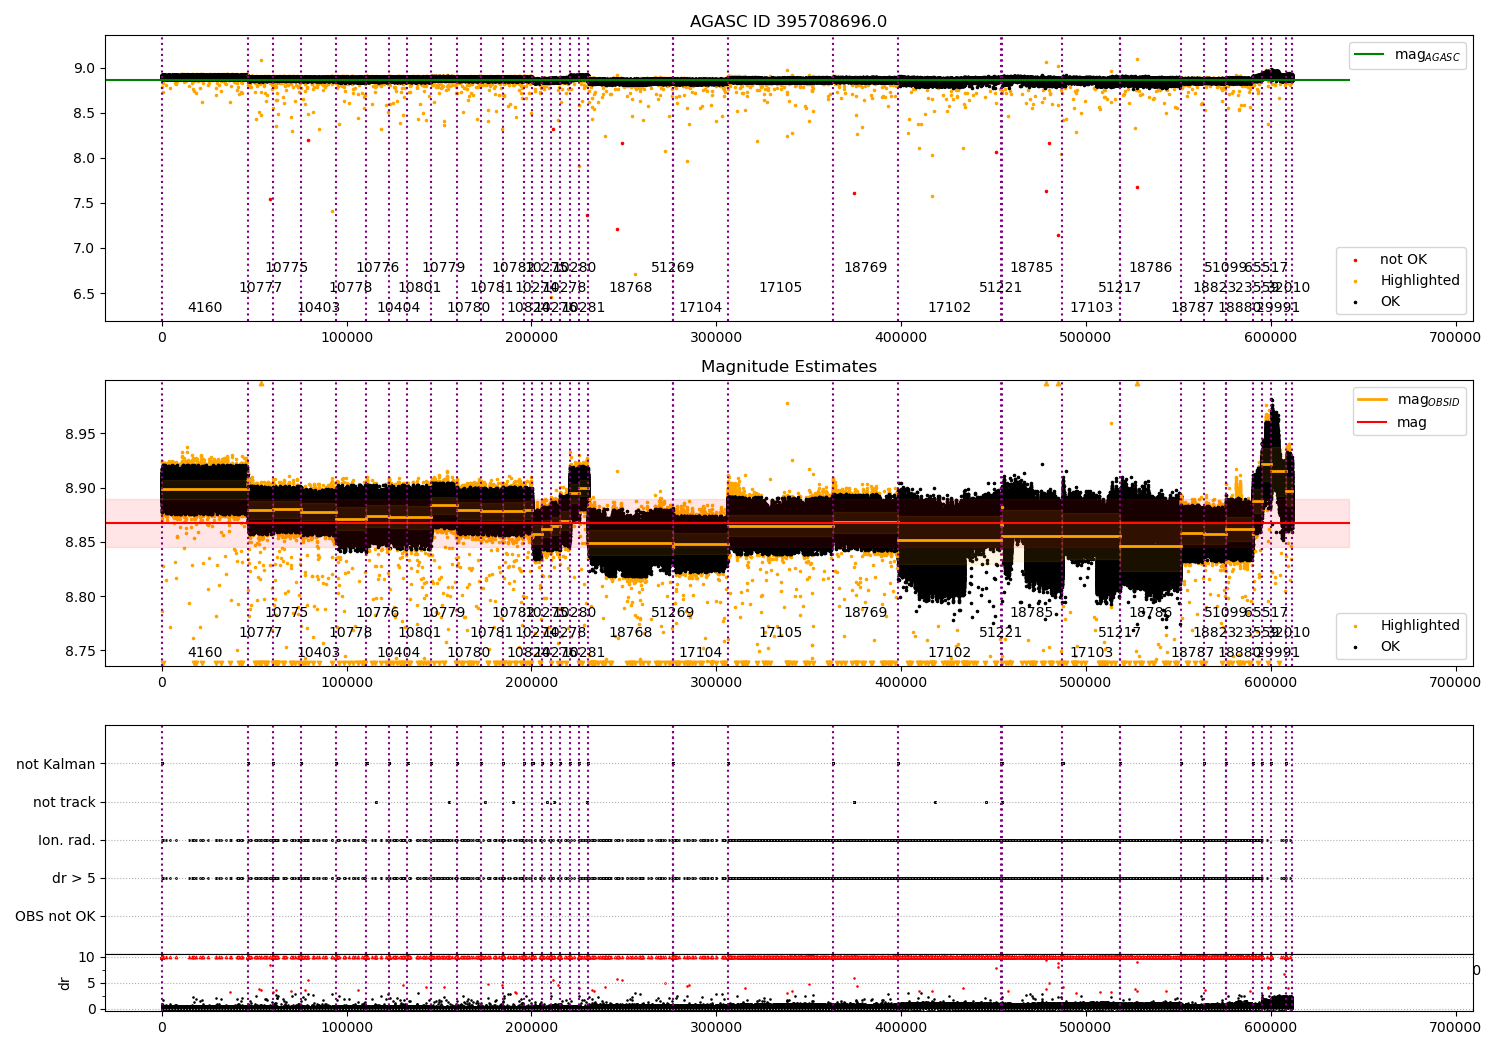
Task: Click the 10 tick on the dr axis
Action: coord(87,957)
